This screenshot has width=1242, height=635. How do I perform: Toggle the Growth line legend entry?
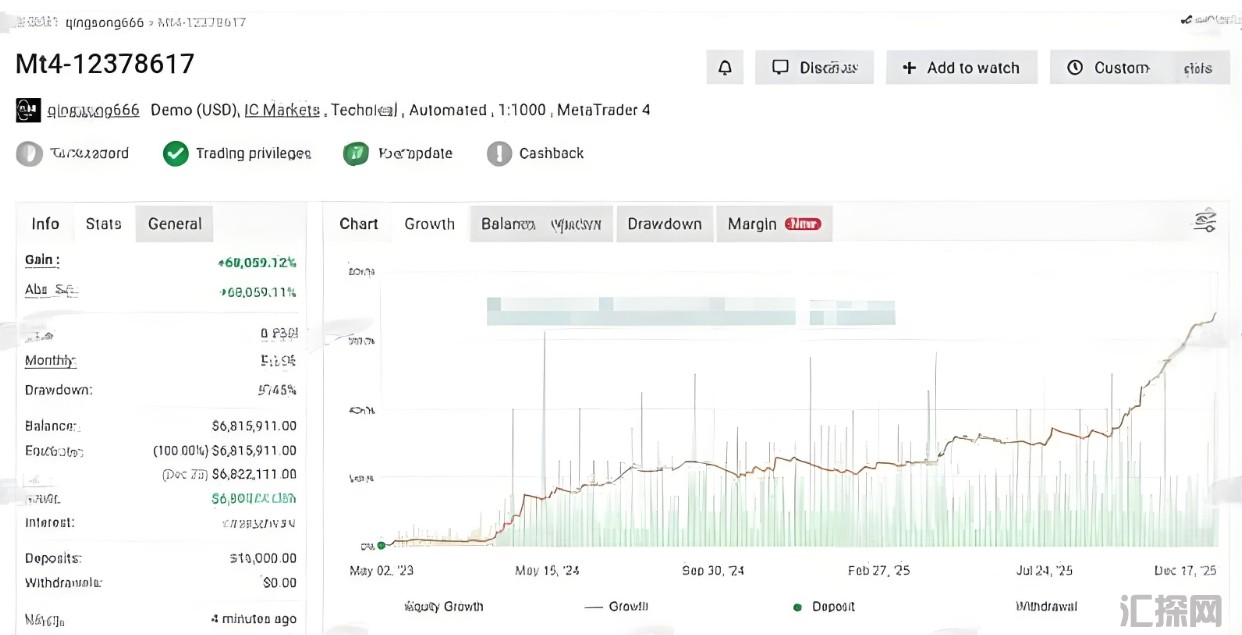click(616, 606)
